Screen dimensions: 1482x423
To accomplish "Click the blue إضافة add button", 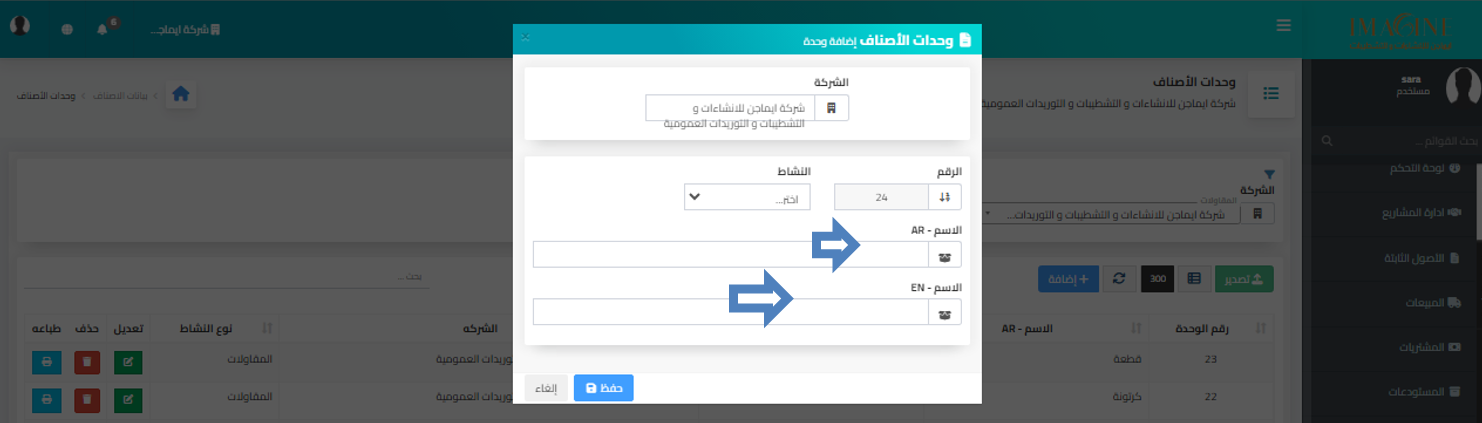I will [1069, 279].
